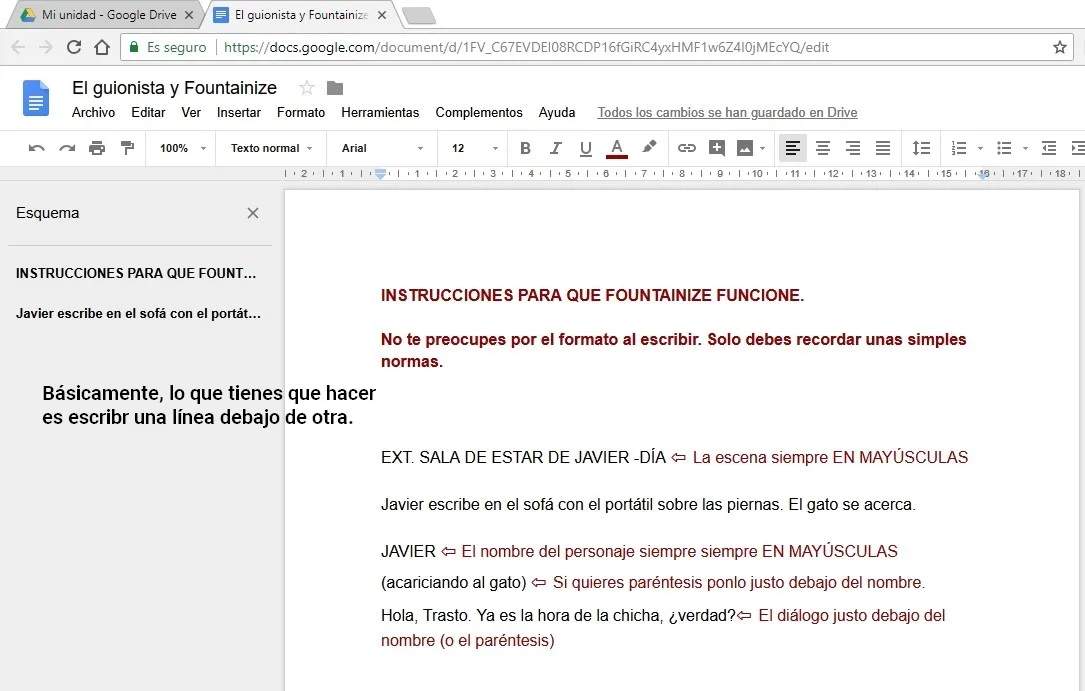Star the document El guionista y Fountainize
Viewport: 1085px width, 691px height.
click(x=307, y=88)
